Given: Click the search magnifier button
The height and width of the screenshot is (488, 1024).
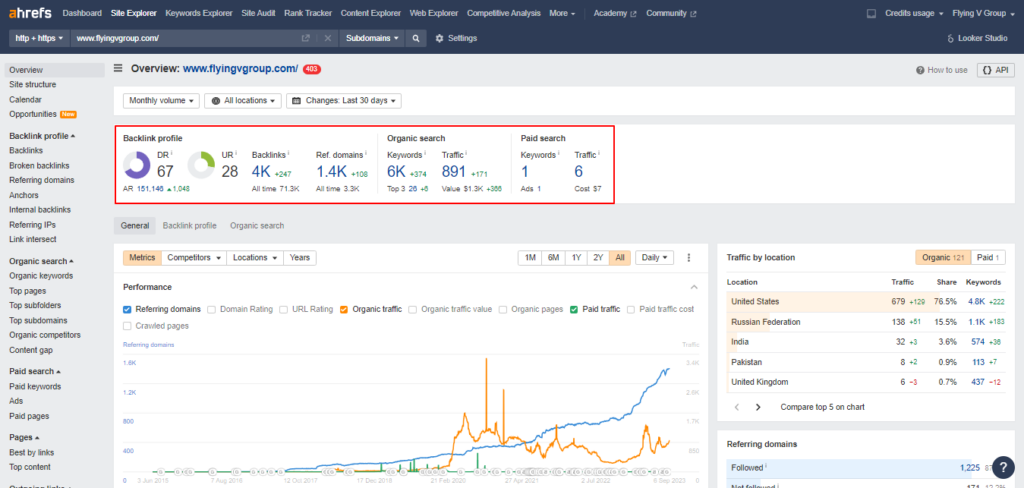Looking at the screenshot, I should (x=415, y=38).
